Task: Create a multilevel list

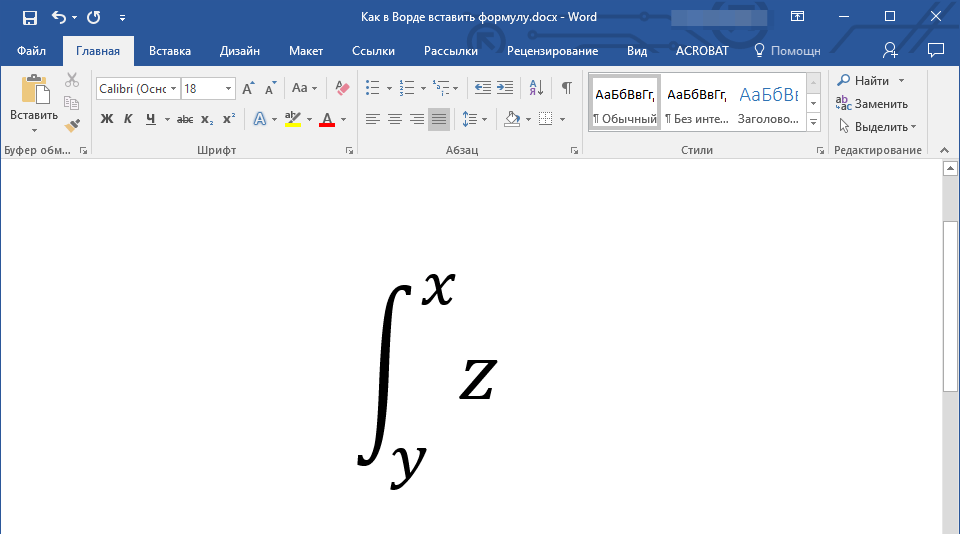Action: [441, 88]
